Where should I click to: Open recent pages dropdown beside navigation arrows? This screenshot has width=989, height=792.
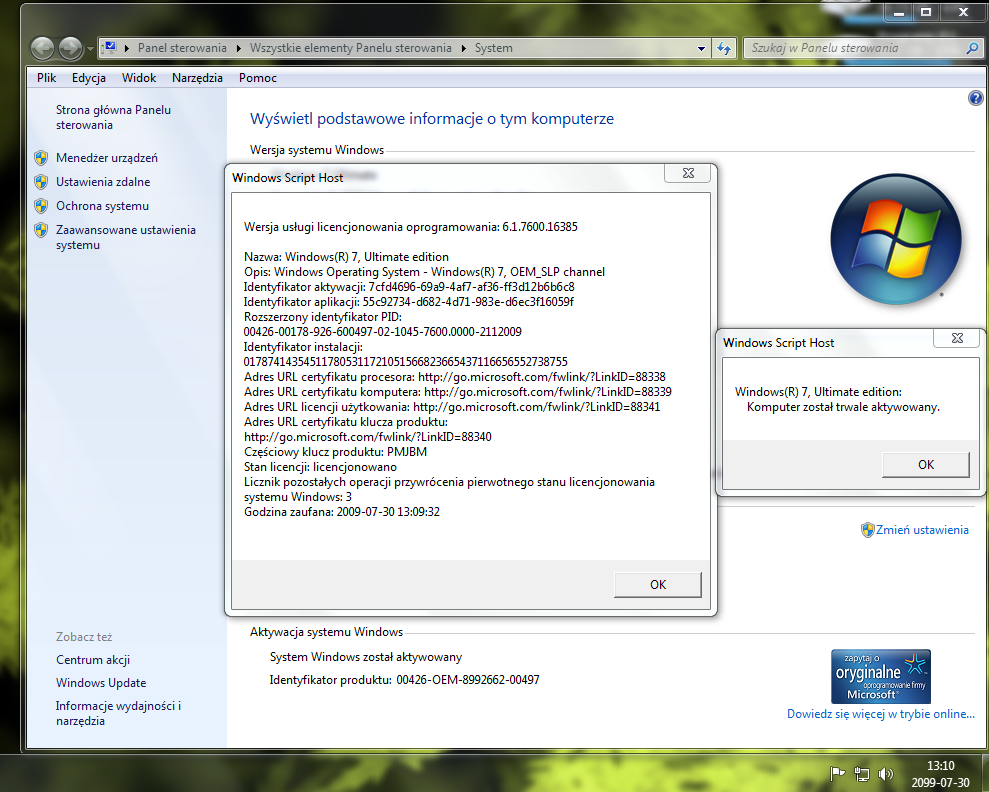tap(90, 49)
